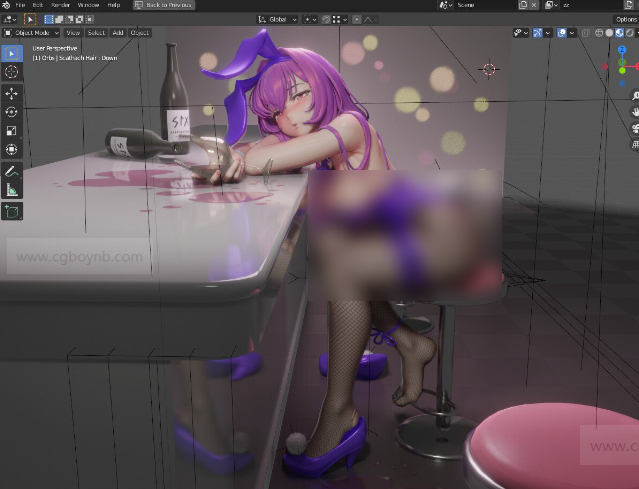
Task: Expand the gizmo options dropdown arrow
Action: coord(548,33)
